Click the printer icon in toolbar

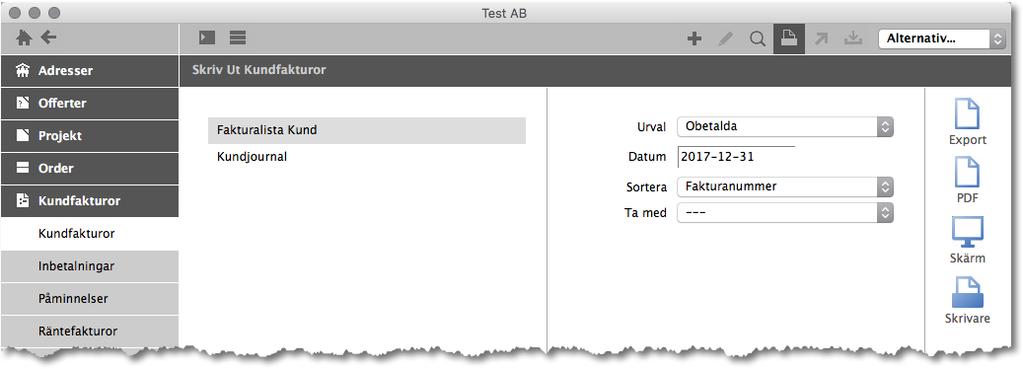pos(789,39)
